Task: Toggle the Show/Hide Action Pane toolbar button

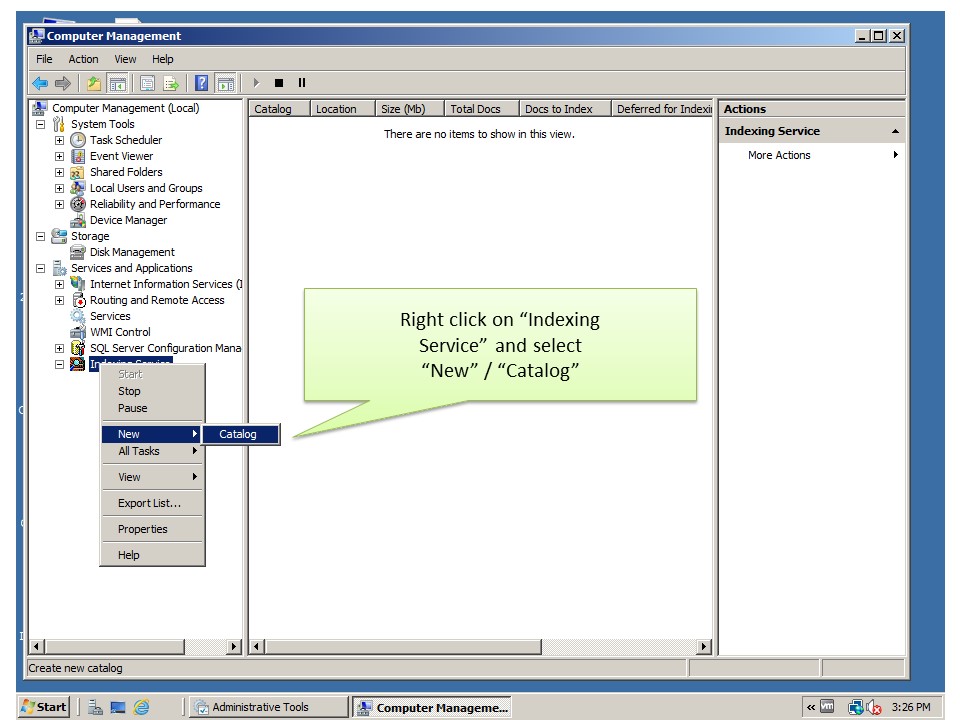Action: coord(225,83)
